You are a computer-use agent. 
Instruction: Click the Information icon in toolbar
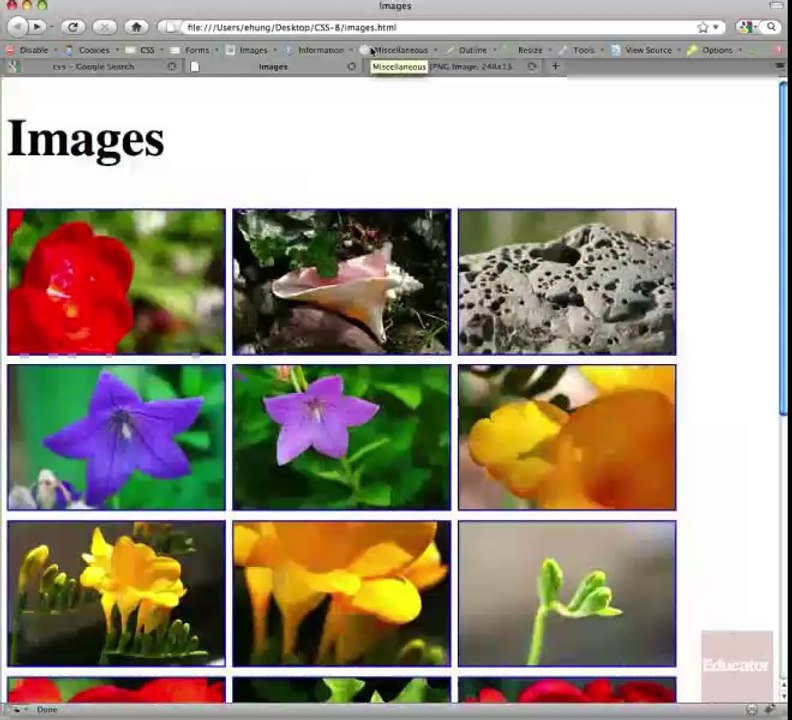pyautogui.click(x=288, y=50)
